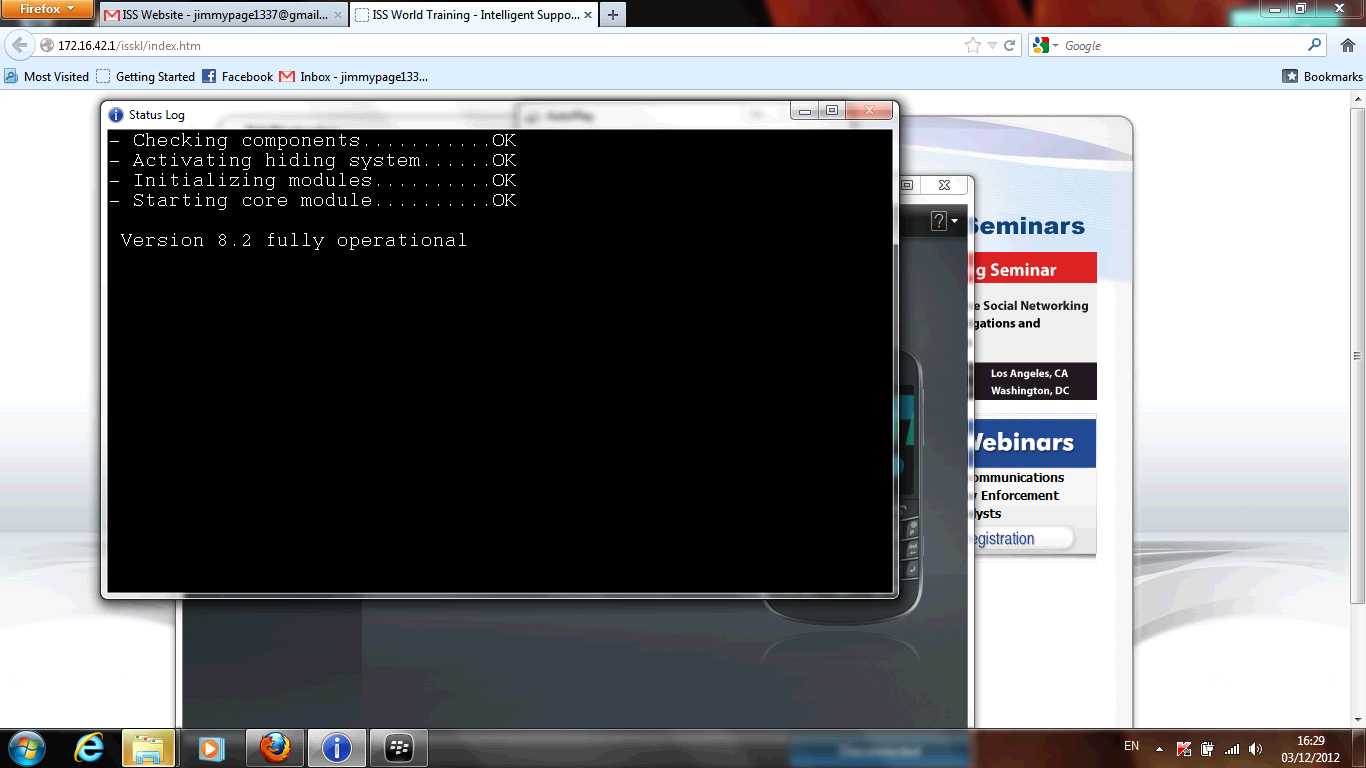The image size is (1366, 768).
Task: Open Windows Explorer from taskbar
Action: click(148, 747)
